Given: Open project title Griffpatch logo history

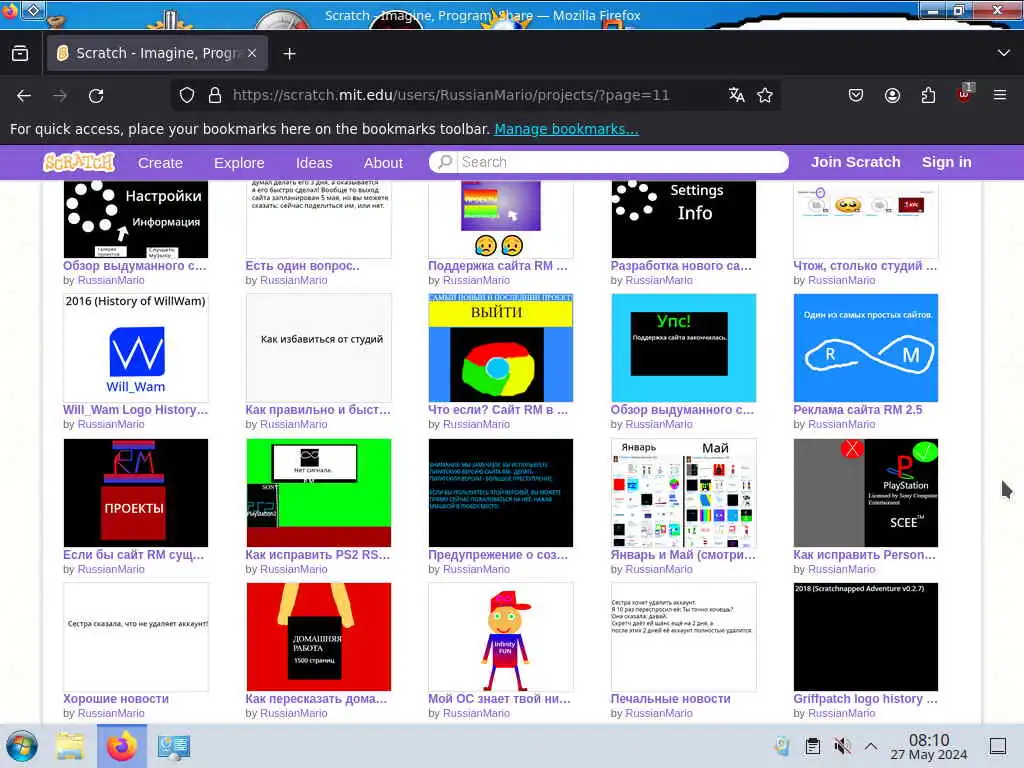Looking at the screenshot, I should point(865,699).
